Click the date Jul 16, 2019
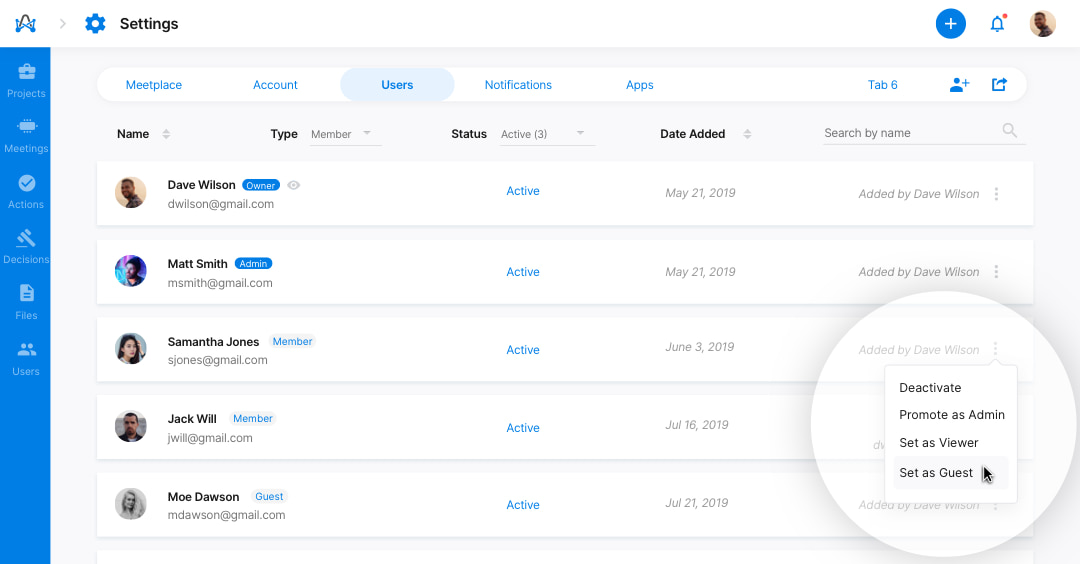 point(697,425)
